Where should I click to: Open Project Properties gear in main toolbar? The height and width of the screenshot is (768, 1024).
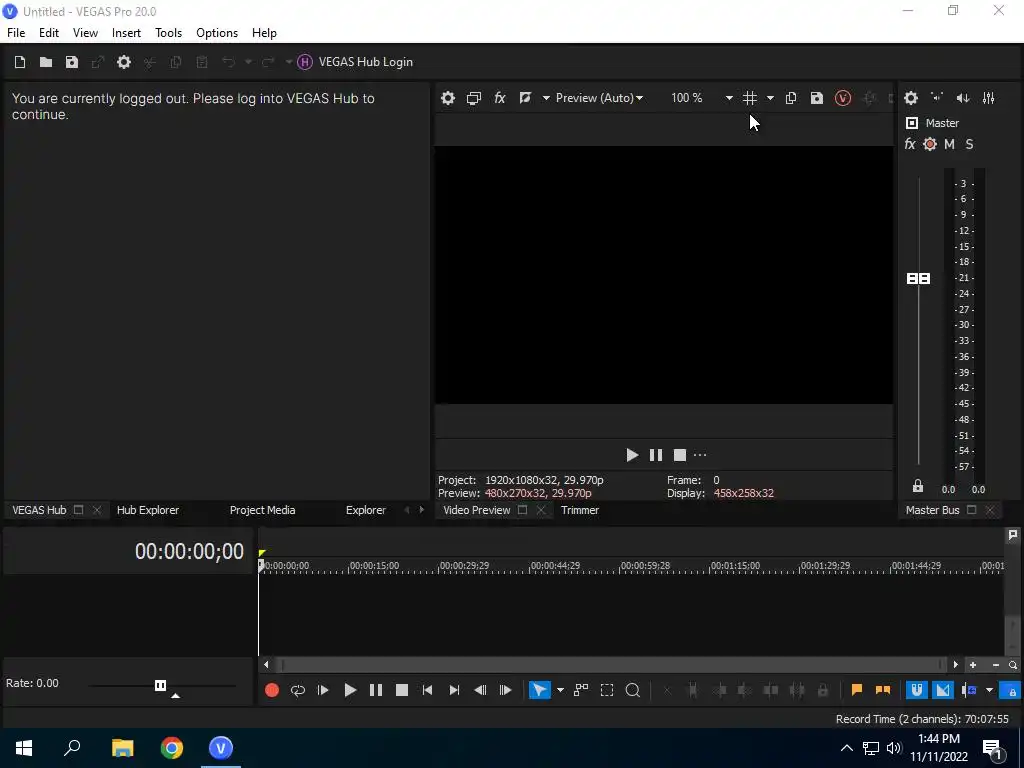(x=123, y=62)
